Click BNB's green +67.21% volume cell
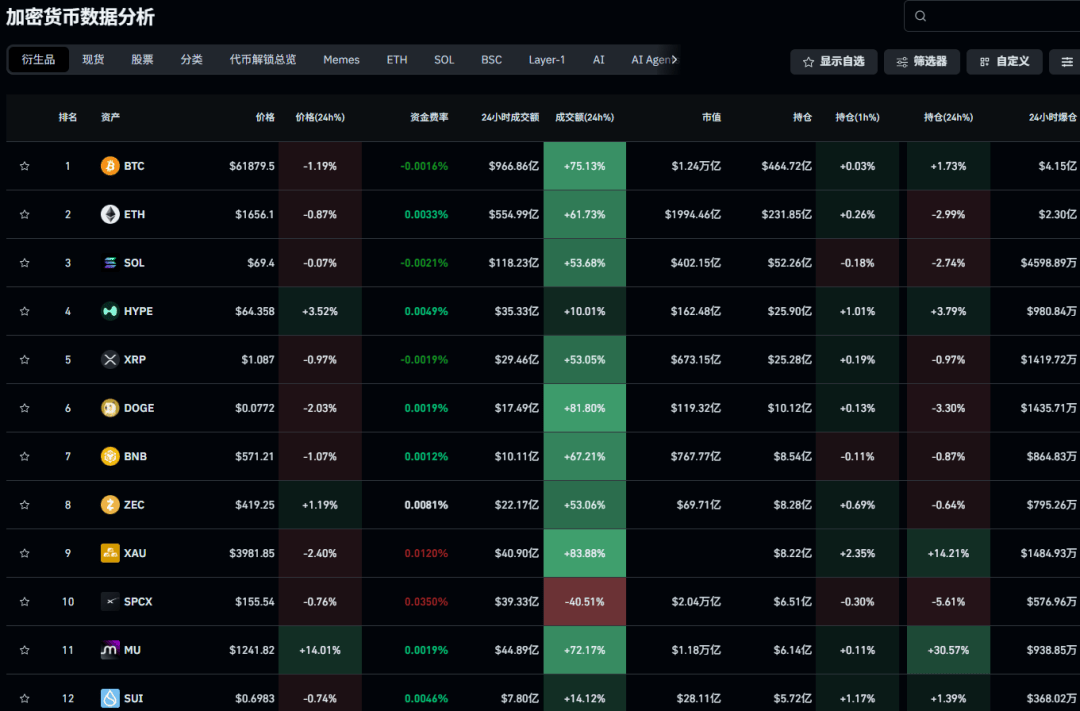1080x711 pixels. pos(585,456)
